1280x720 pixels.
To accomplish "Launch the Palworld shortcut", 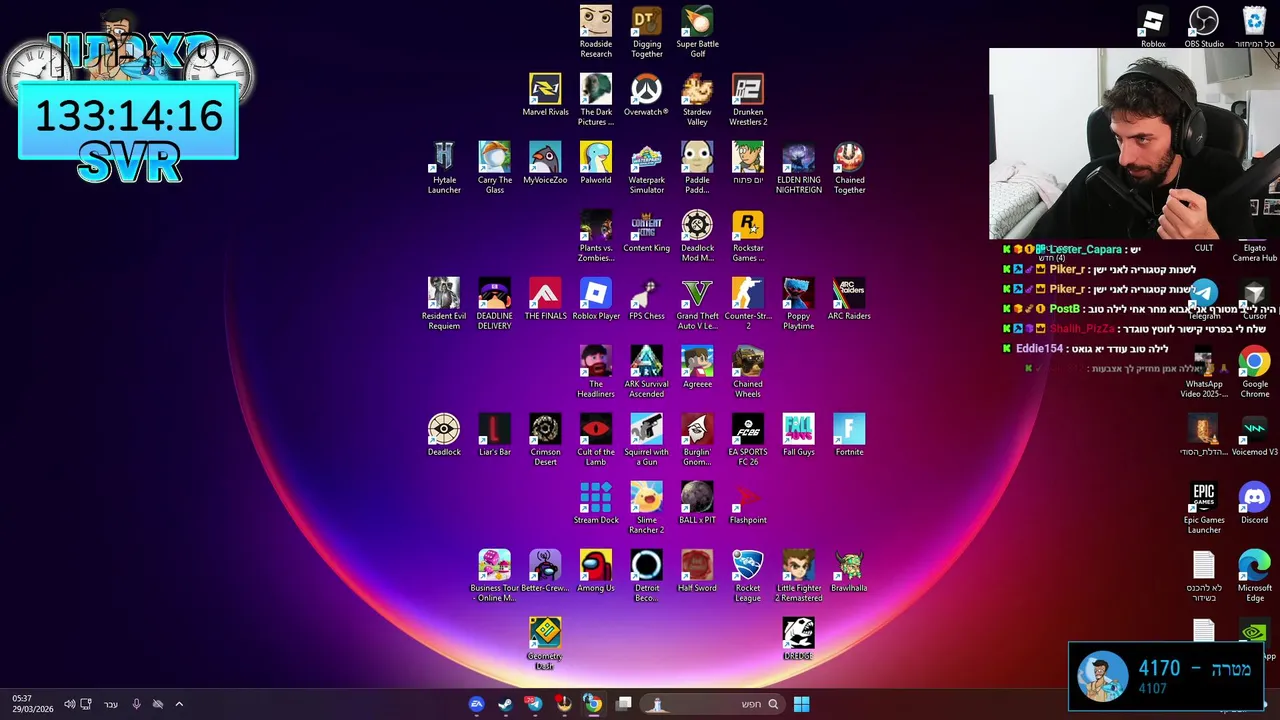I will (x=596, y=163).
